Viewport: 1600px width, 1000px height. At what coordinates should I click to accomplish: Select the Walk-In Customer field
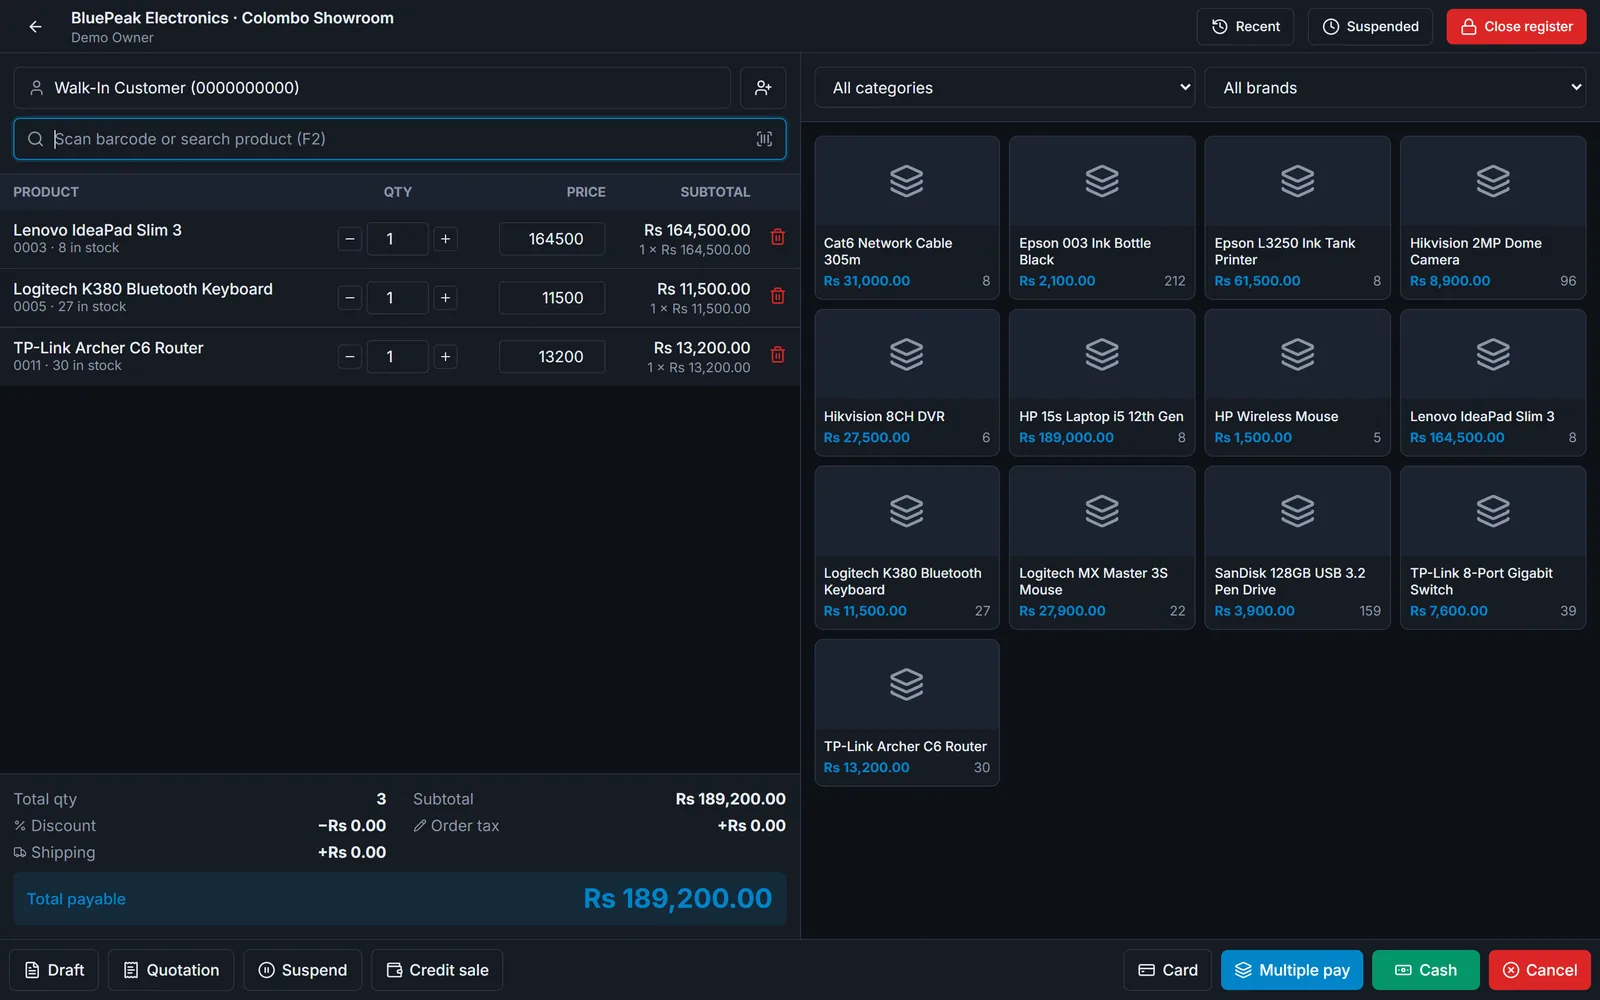click(x=372, y=88)
